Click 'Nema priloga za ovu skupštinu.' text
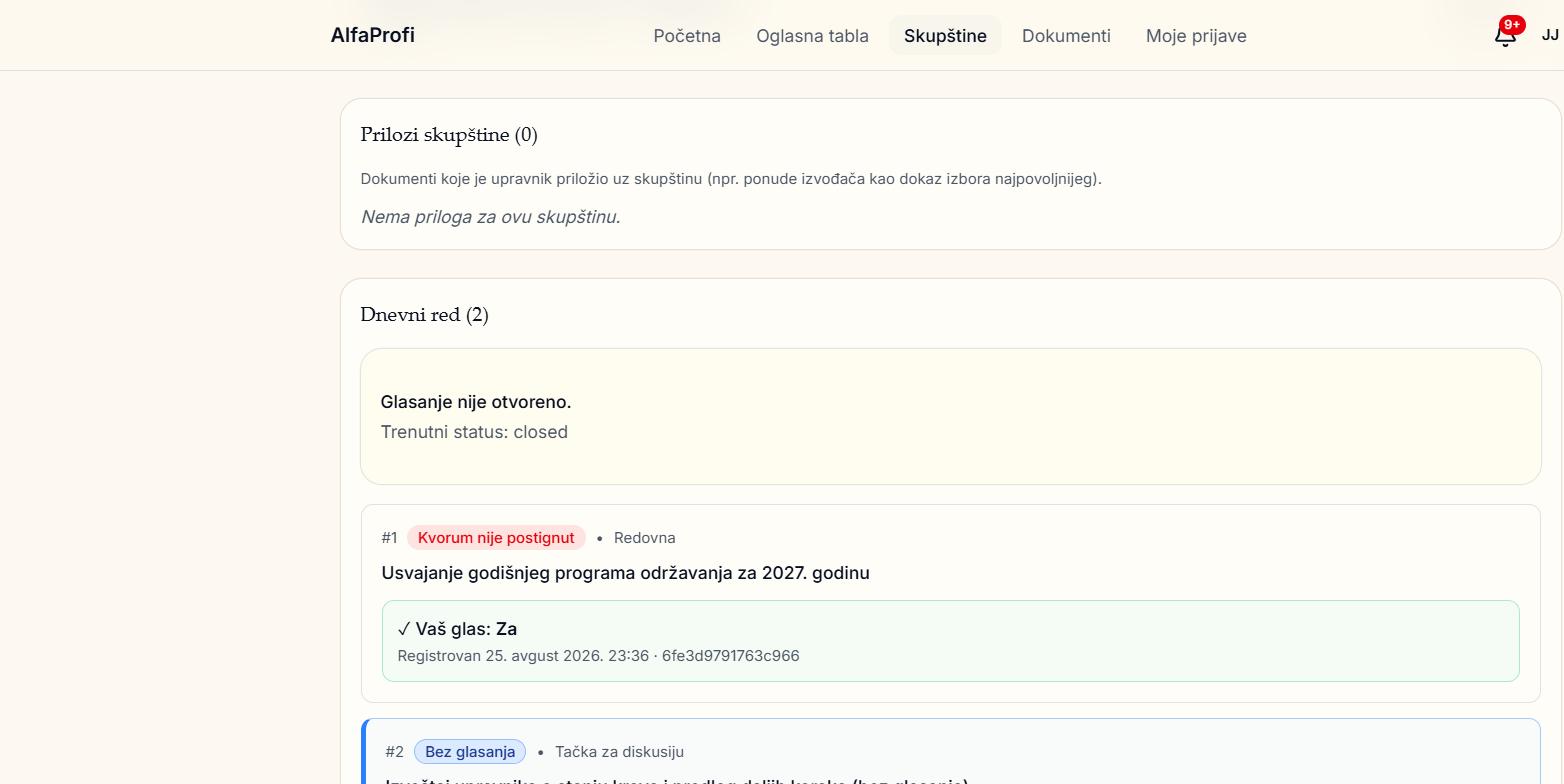Screen dimensions: 1564x784 click(490, 217)
